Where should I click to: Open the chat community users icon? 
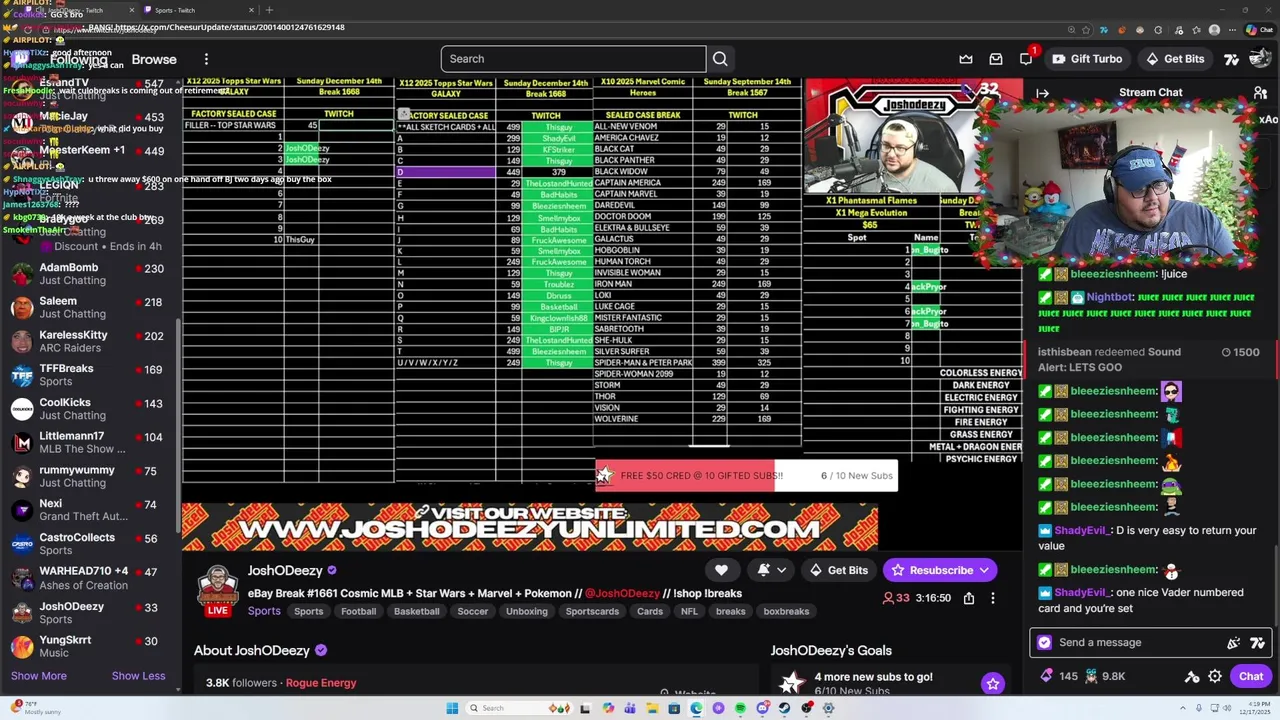1261,93
